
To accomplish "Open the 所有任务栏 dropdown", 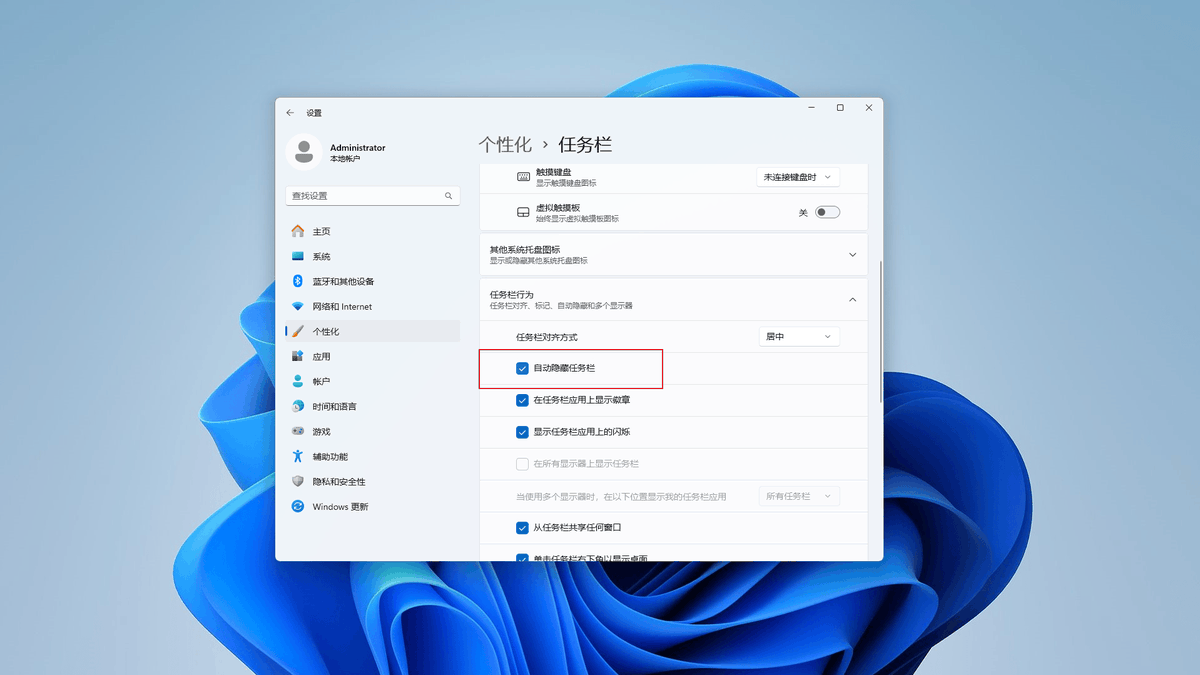I will [x=799, y=496].
